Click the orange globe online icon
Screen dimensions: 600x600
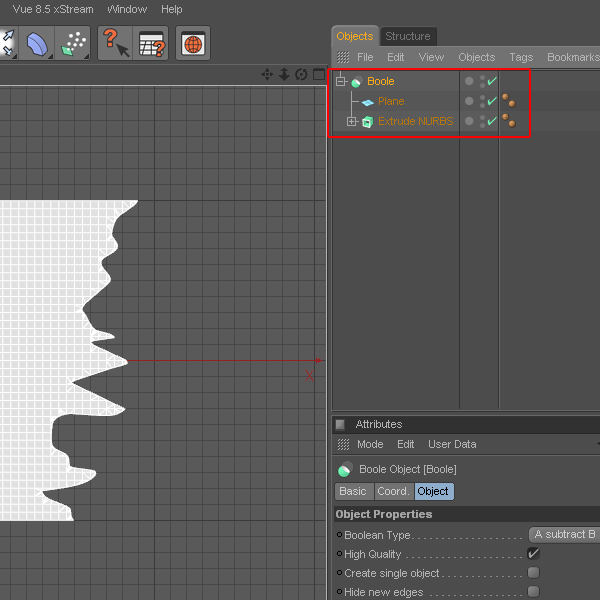point(193,43)
